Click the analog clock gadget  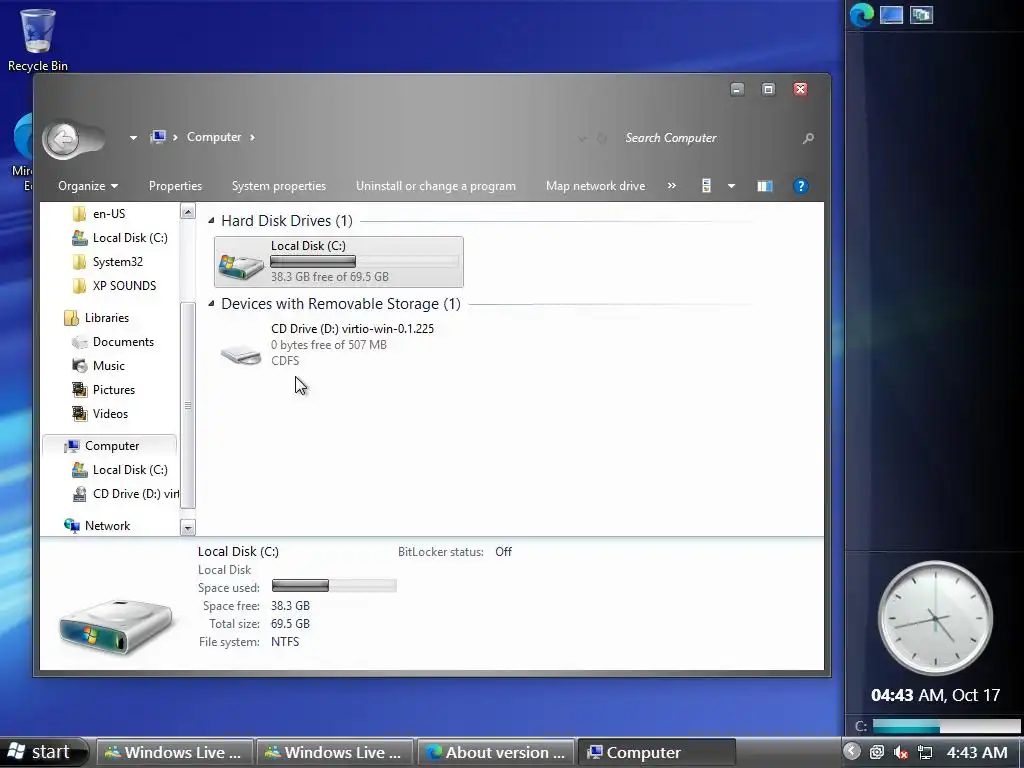(x=935, y=618)
